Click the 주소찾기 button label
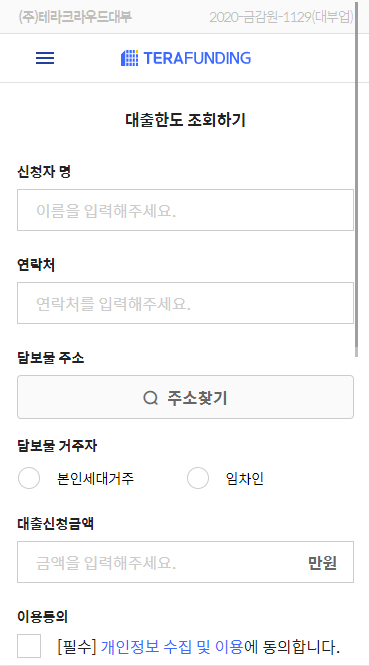369x666 pixels. click(197, 398)
